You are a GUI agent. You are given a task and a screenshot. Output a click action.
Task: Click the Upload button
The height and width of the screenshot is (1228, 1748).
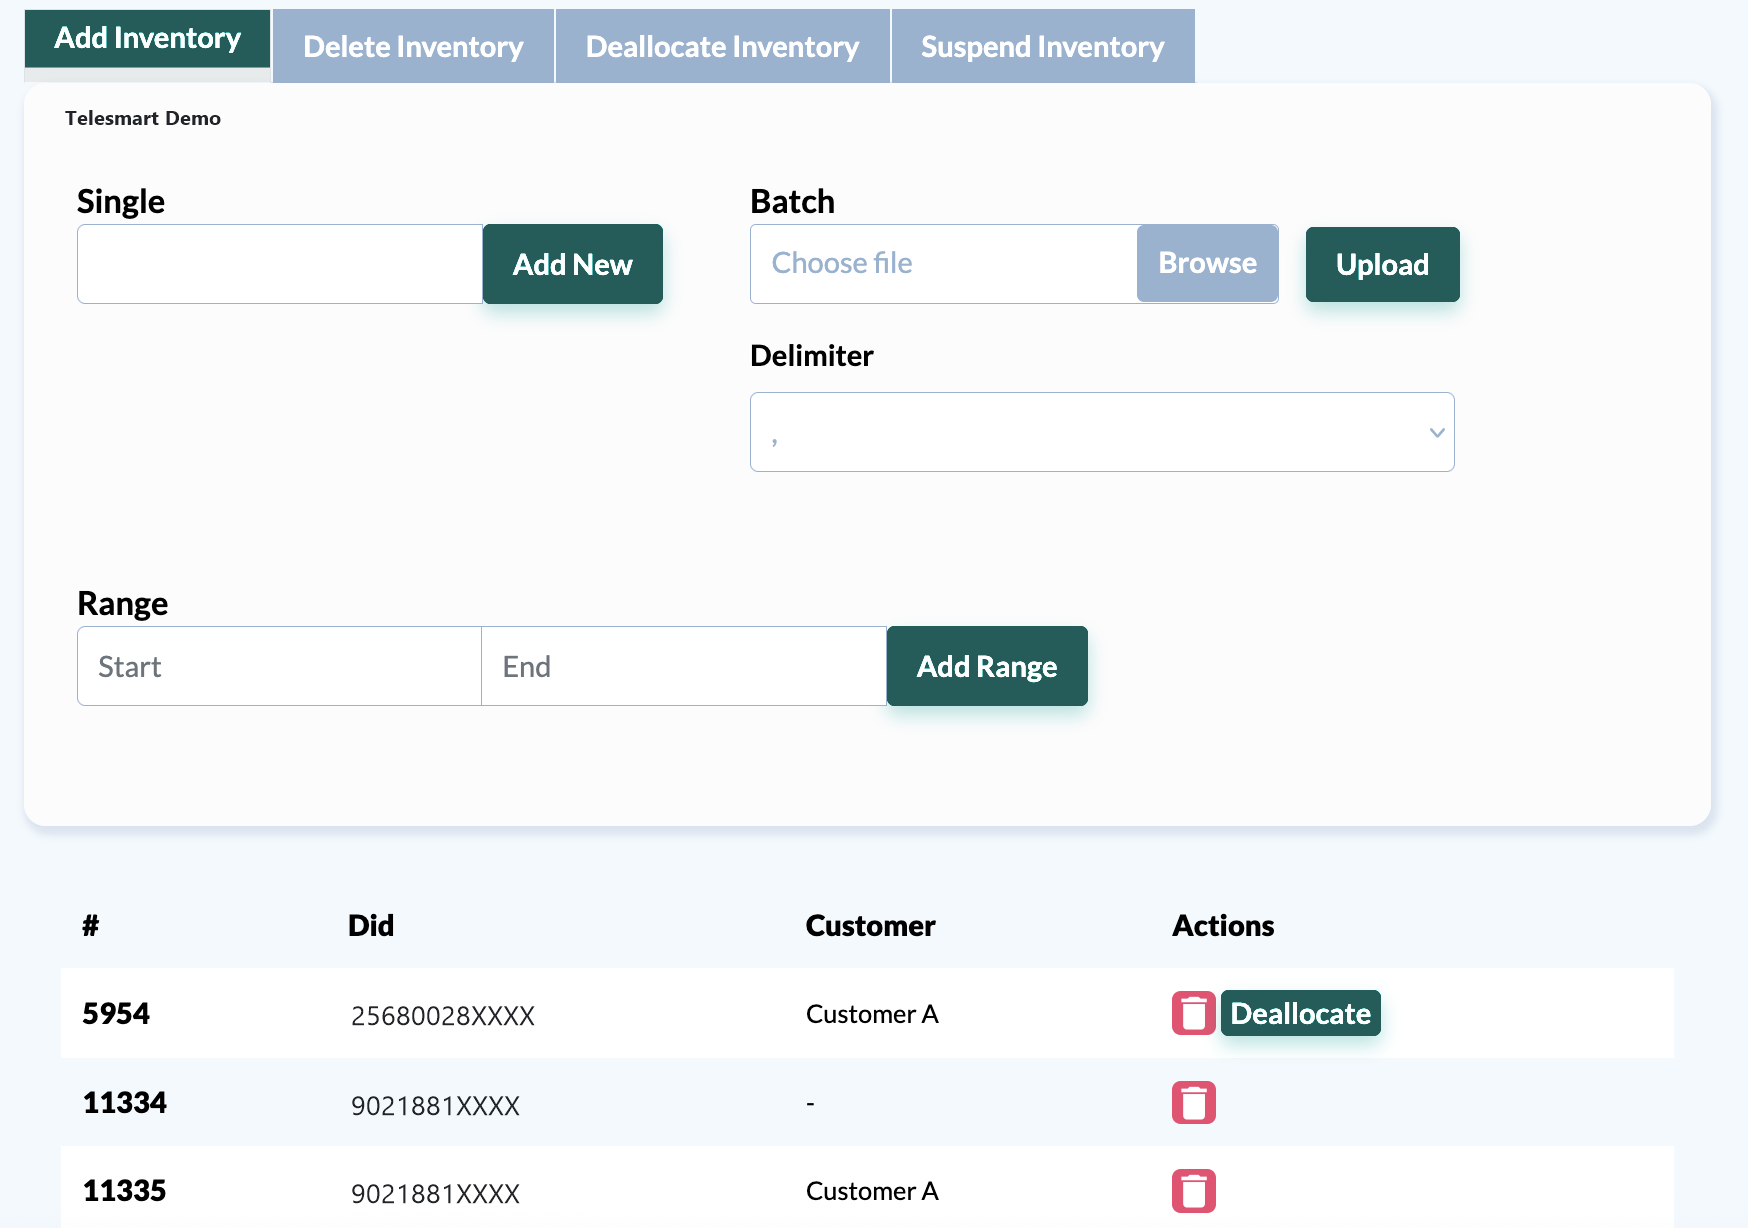pos(1382,264)
